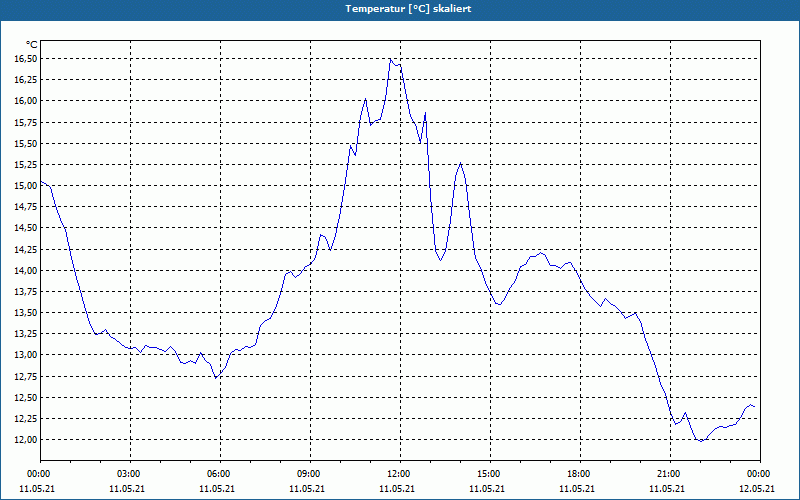Viewport: 800px width, 500px height.
Task: Click the 12,25 y-axis value
Action: tap(26, 418)
